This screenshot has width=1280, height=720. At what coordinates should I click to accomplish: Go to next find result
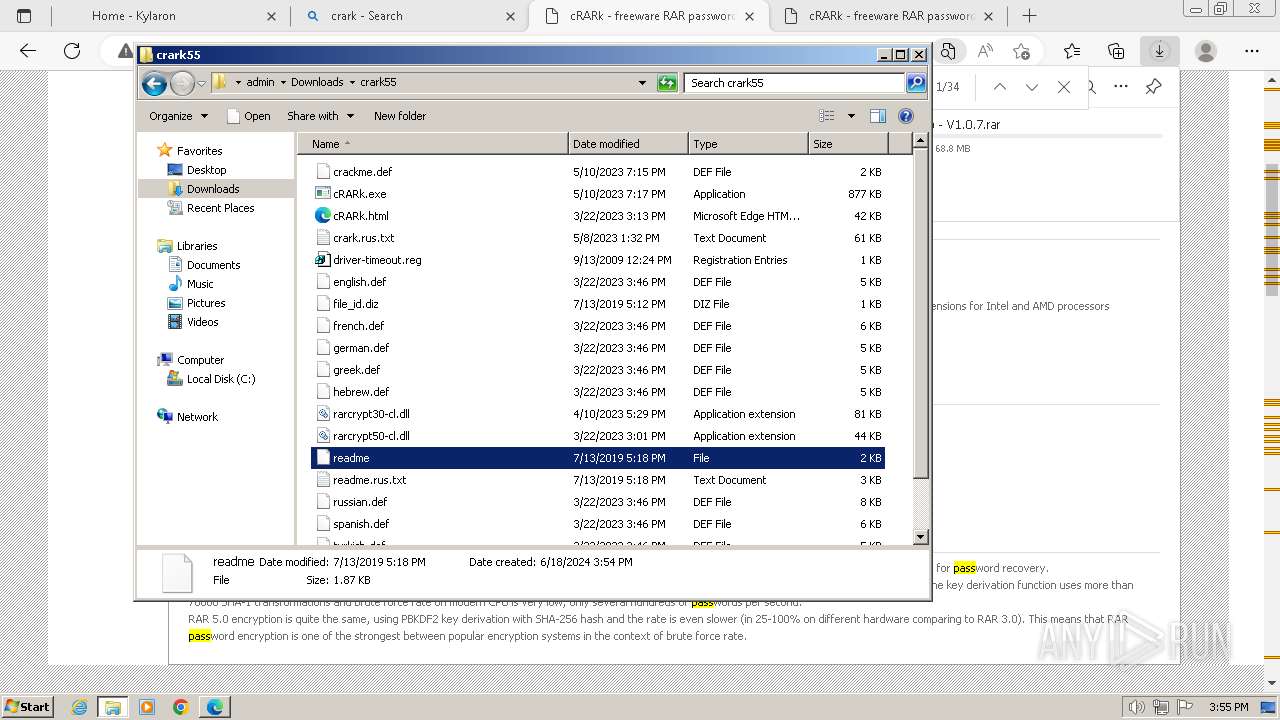point(1031,87)
